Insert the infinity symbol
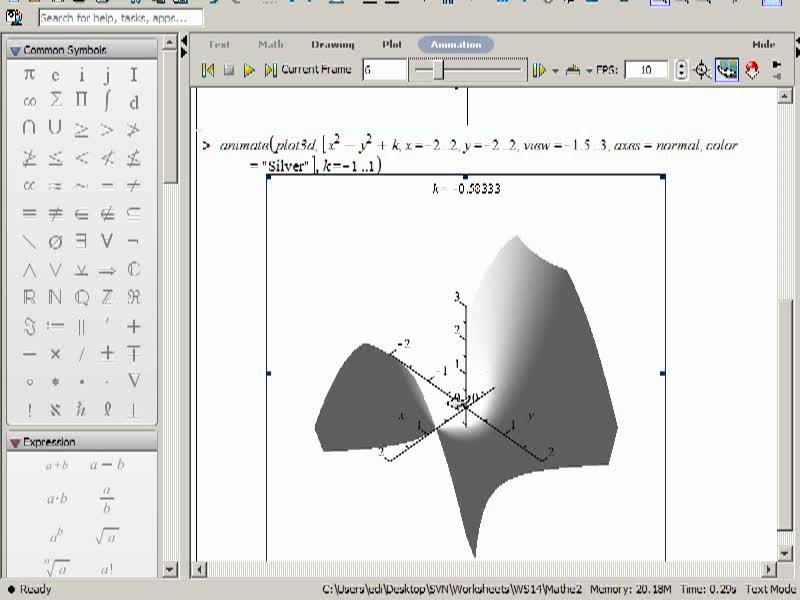Screen dimensions: 800x600 [30, 102]
